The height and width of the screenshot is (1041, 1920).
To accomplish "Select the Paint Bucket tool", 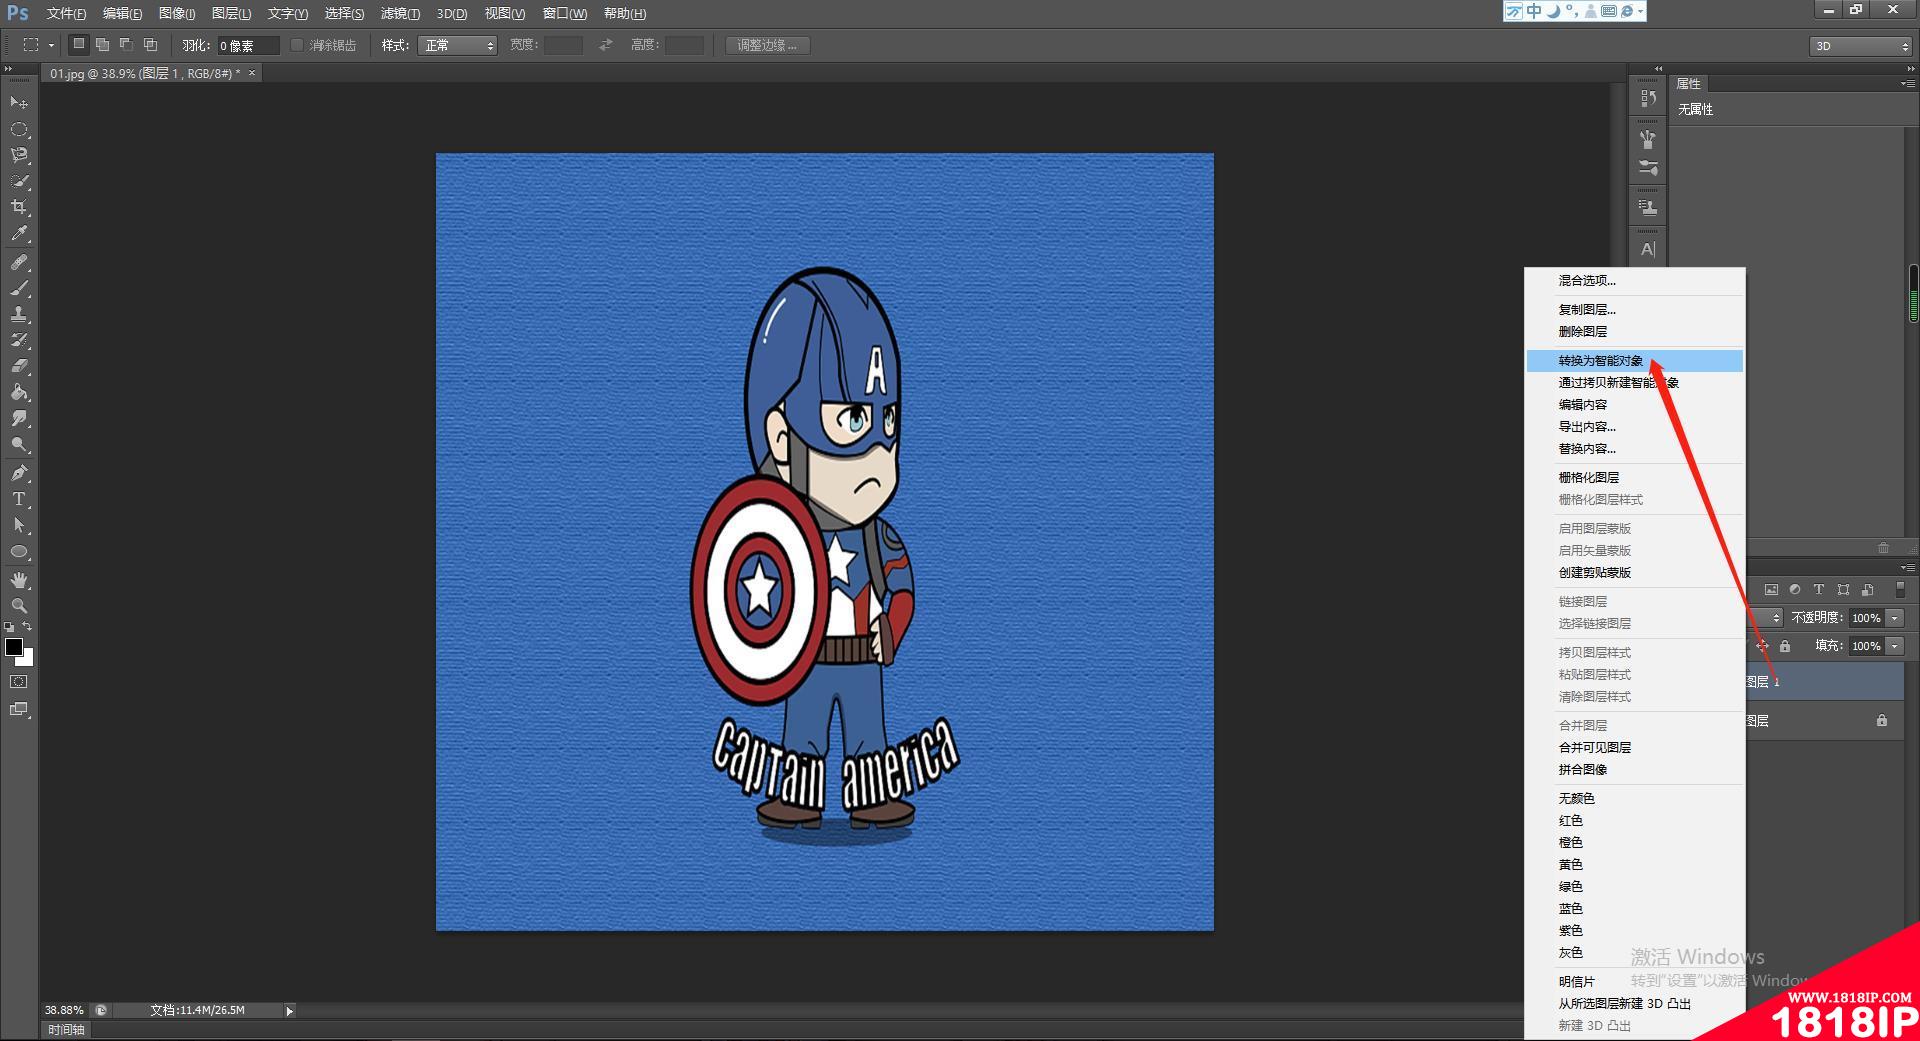I will [19, 392].
